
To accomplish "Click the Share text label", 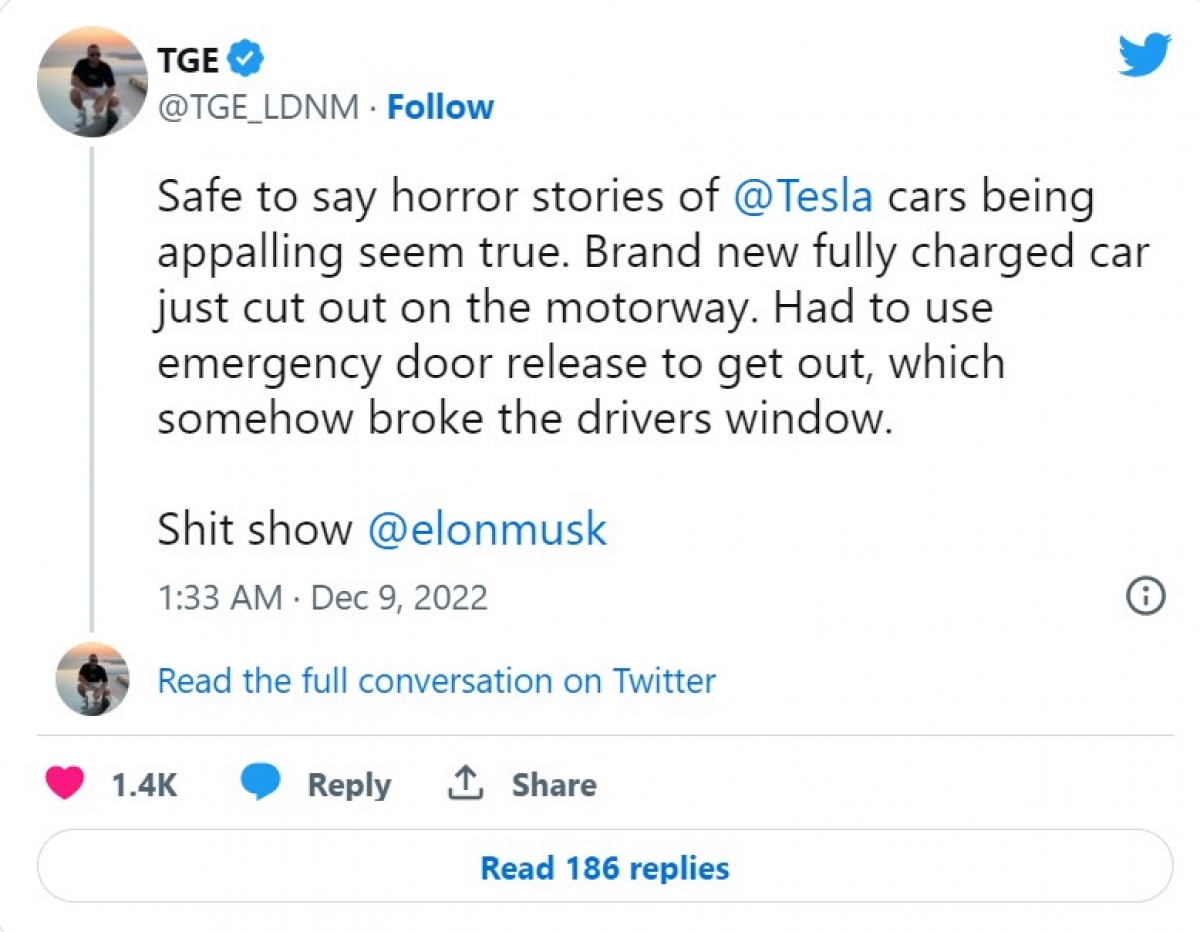I will coord(554,785).
